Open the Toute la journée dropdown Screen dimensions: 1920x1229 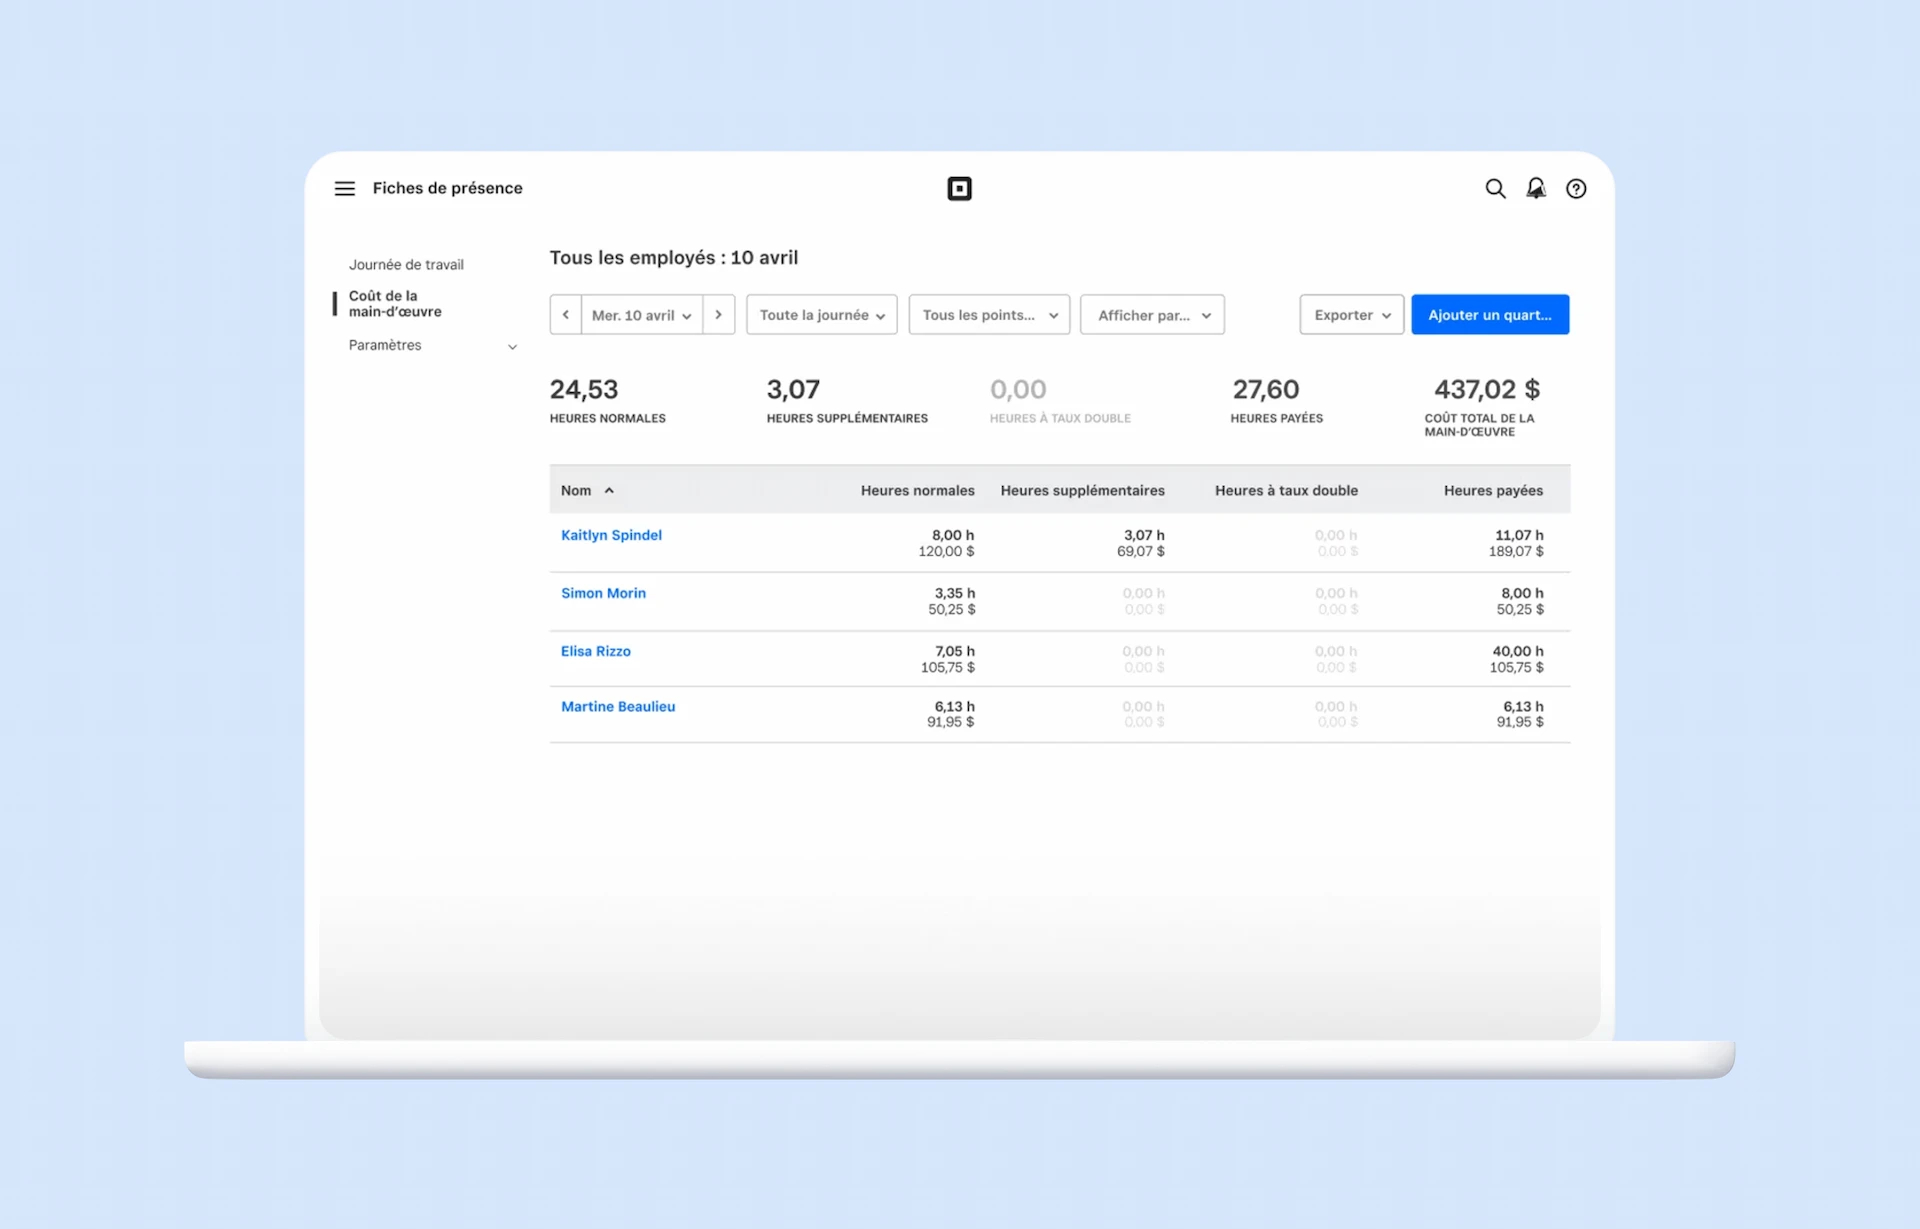click(820, 314)
